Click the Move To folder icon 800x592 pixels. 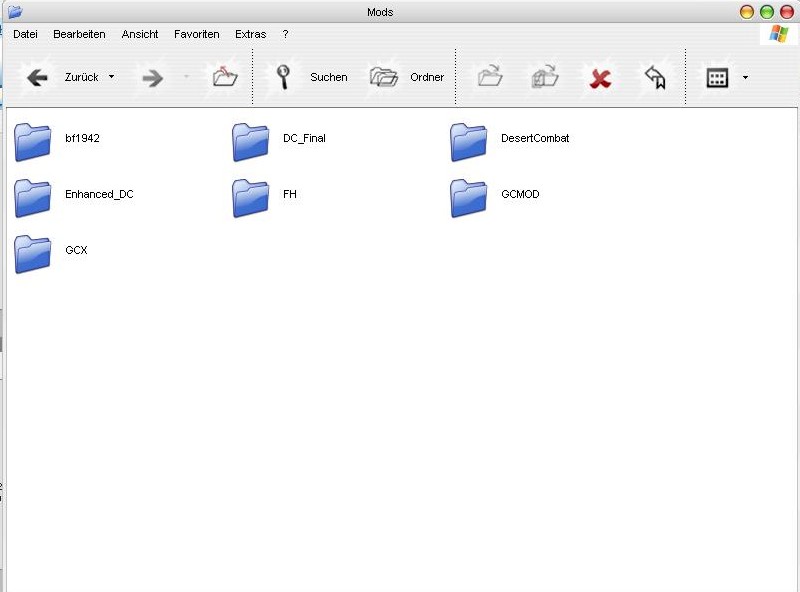pos(490,76)
